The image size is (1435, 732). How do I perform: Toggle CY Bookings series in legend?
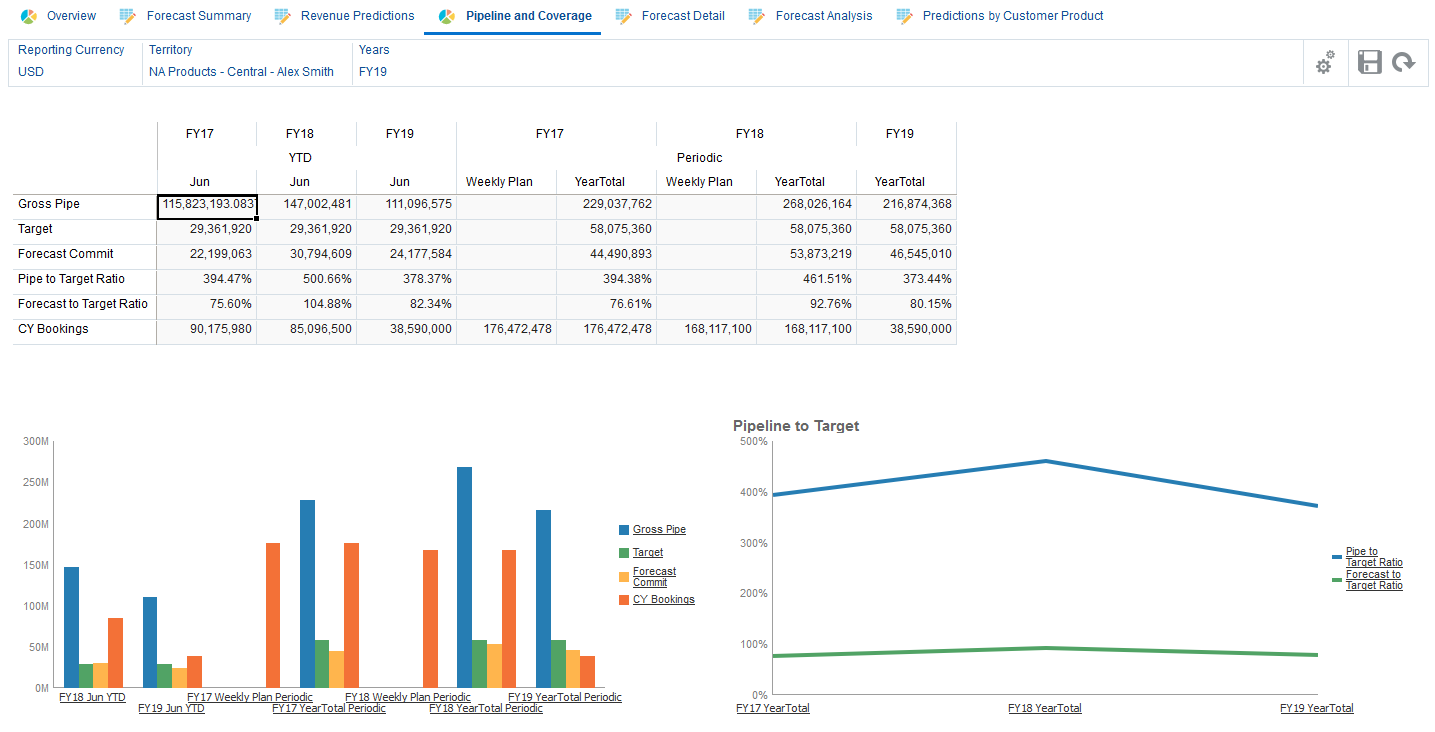pos(663,600)
